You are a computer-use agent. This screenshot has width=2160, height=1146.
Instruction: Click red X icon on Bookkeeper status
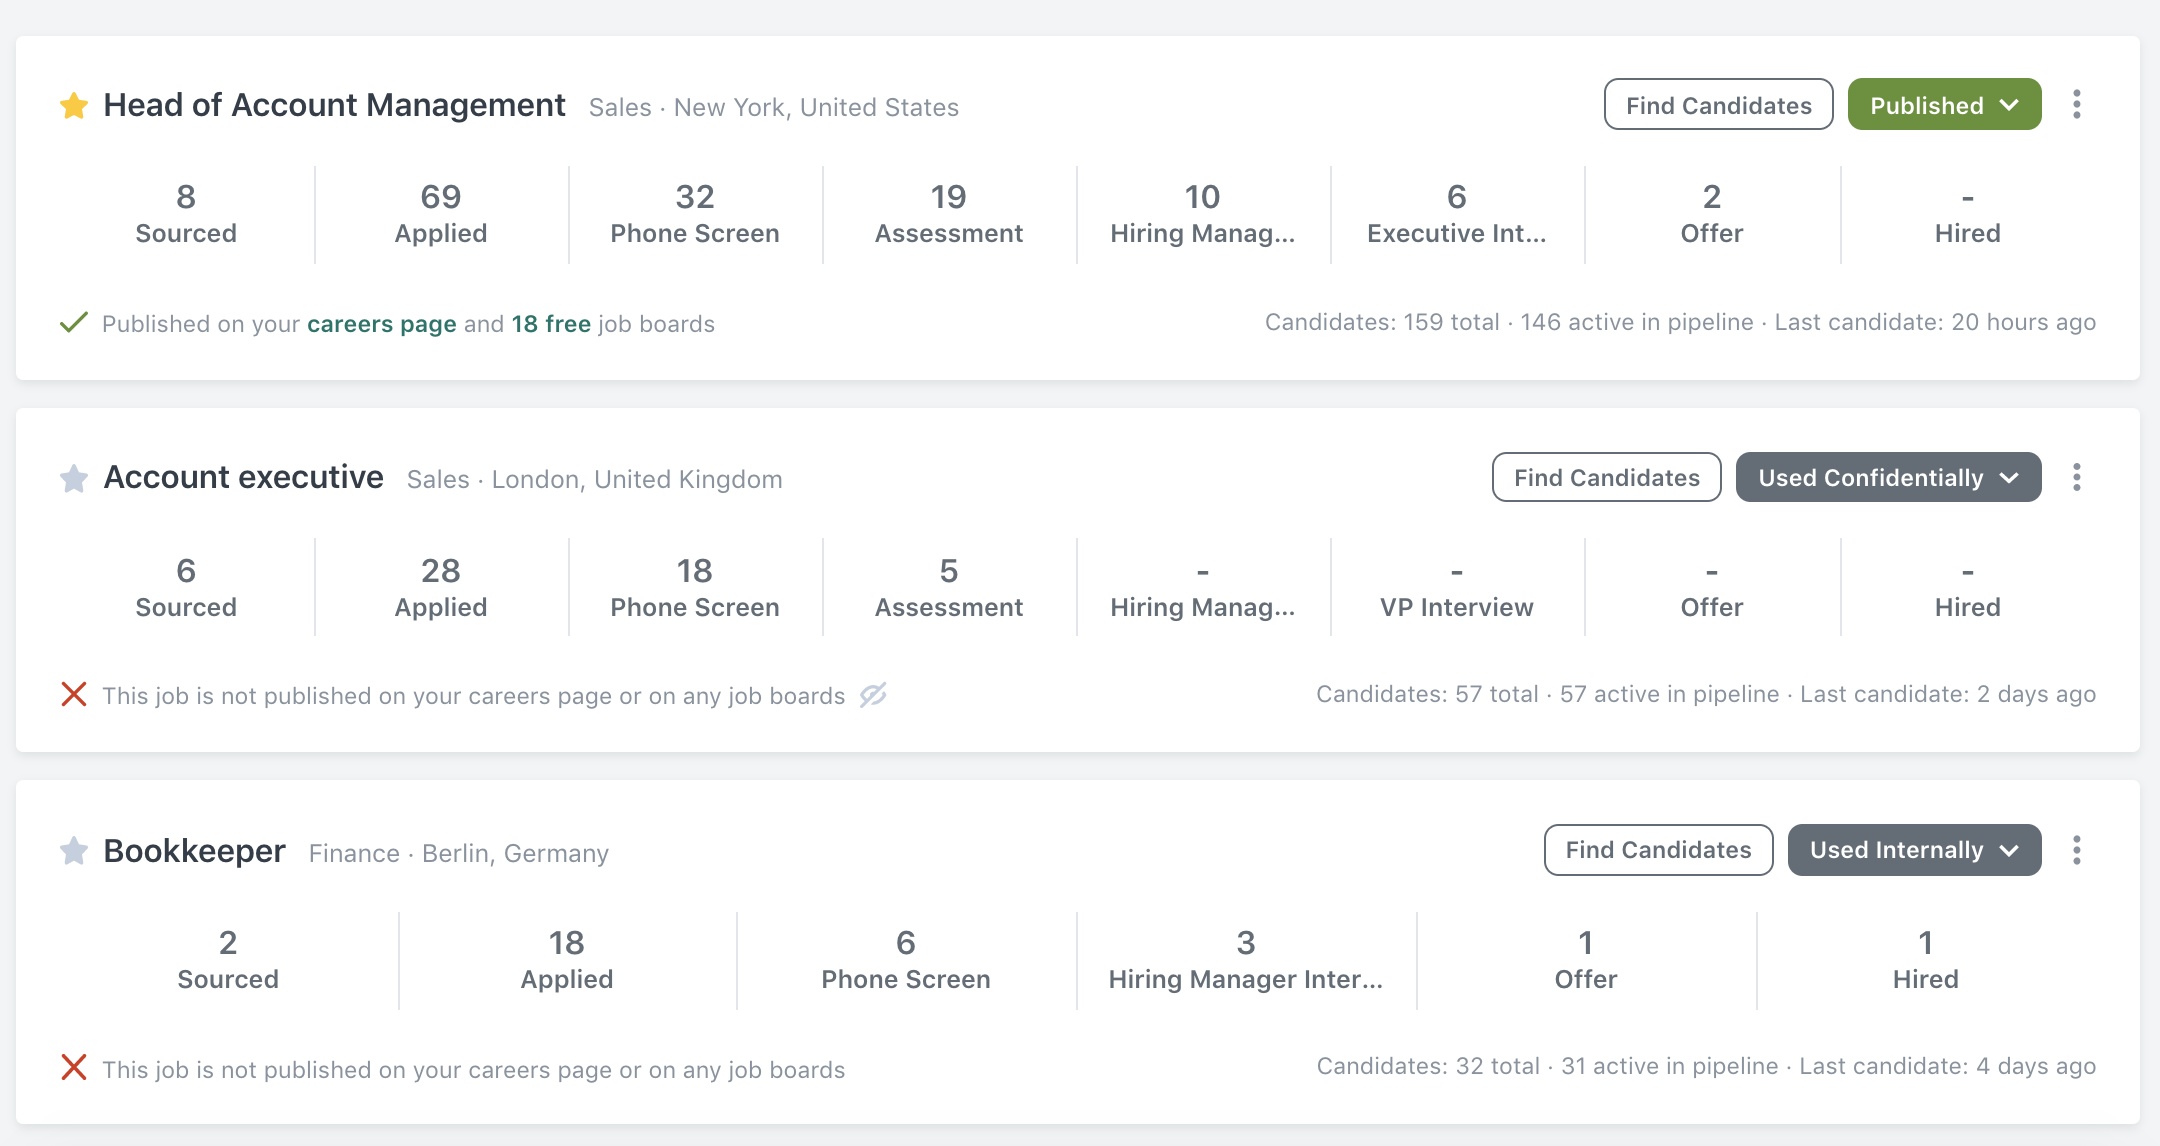[x=74, y=1067]
